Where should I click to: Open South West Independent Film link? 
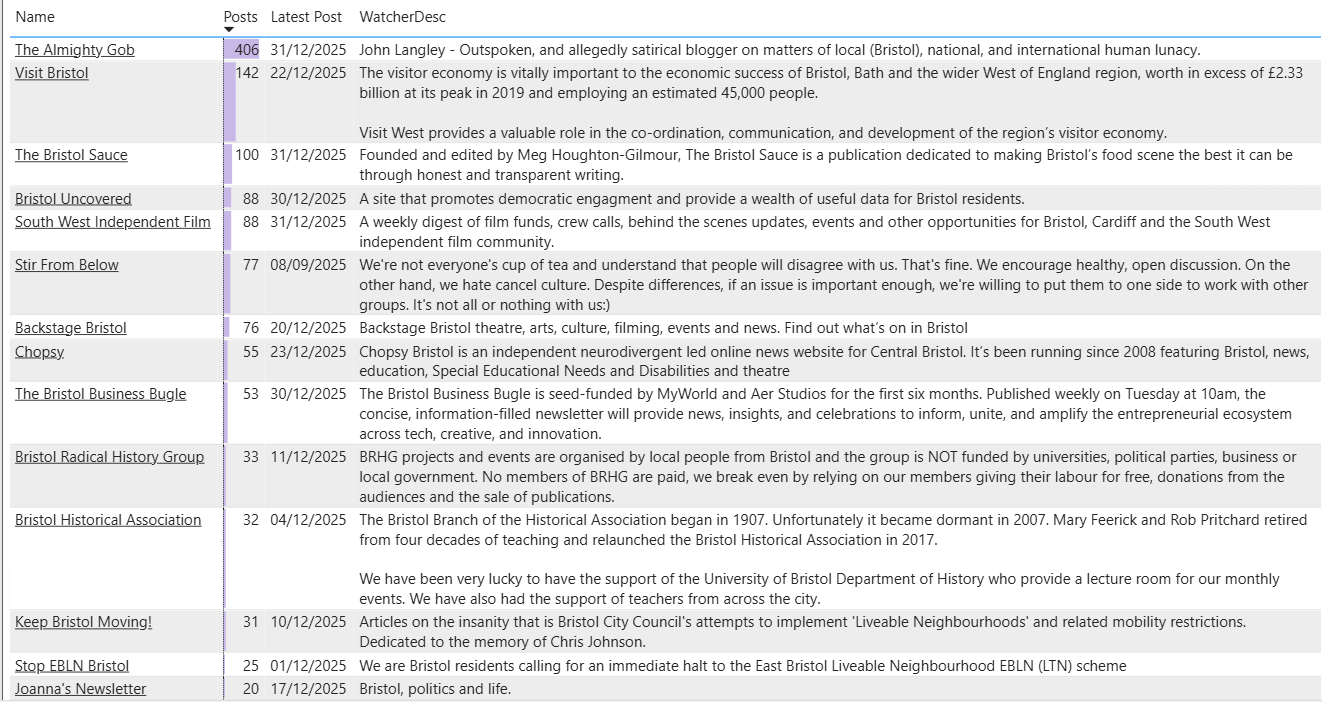point(112,222)
